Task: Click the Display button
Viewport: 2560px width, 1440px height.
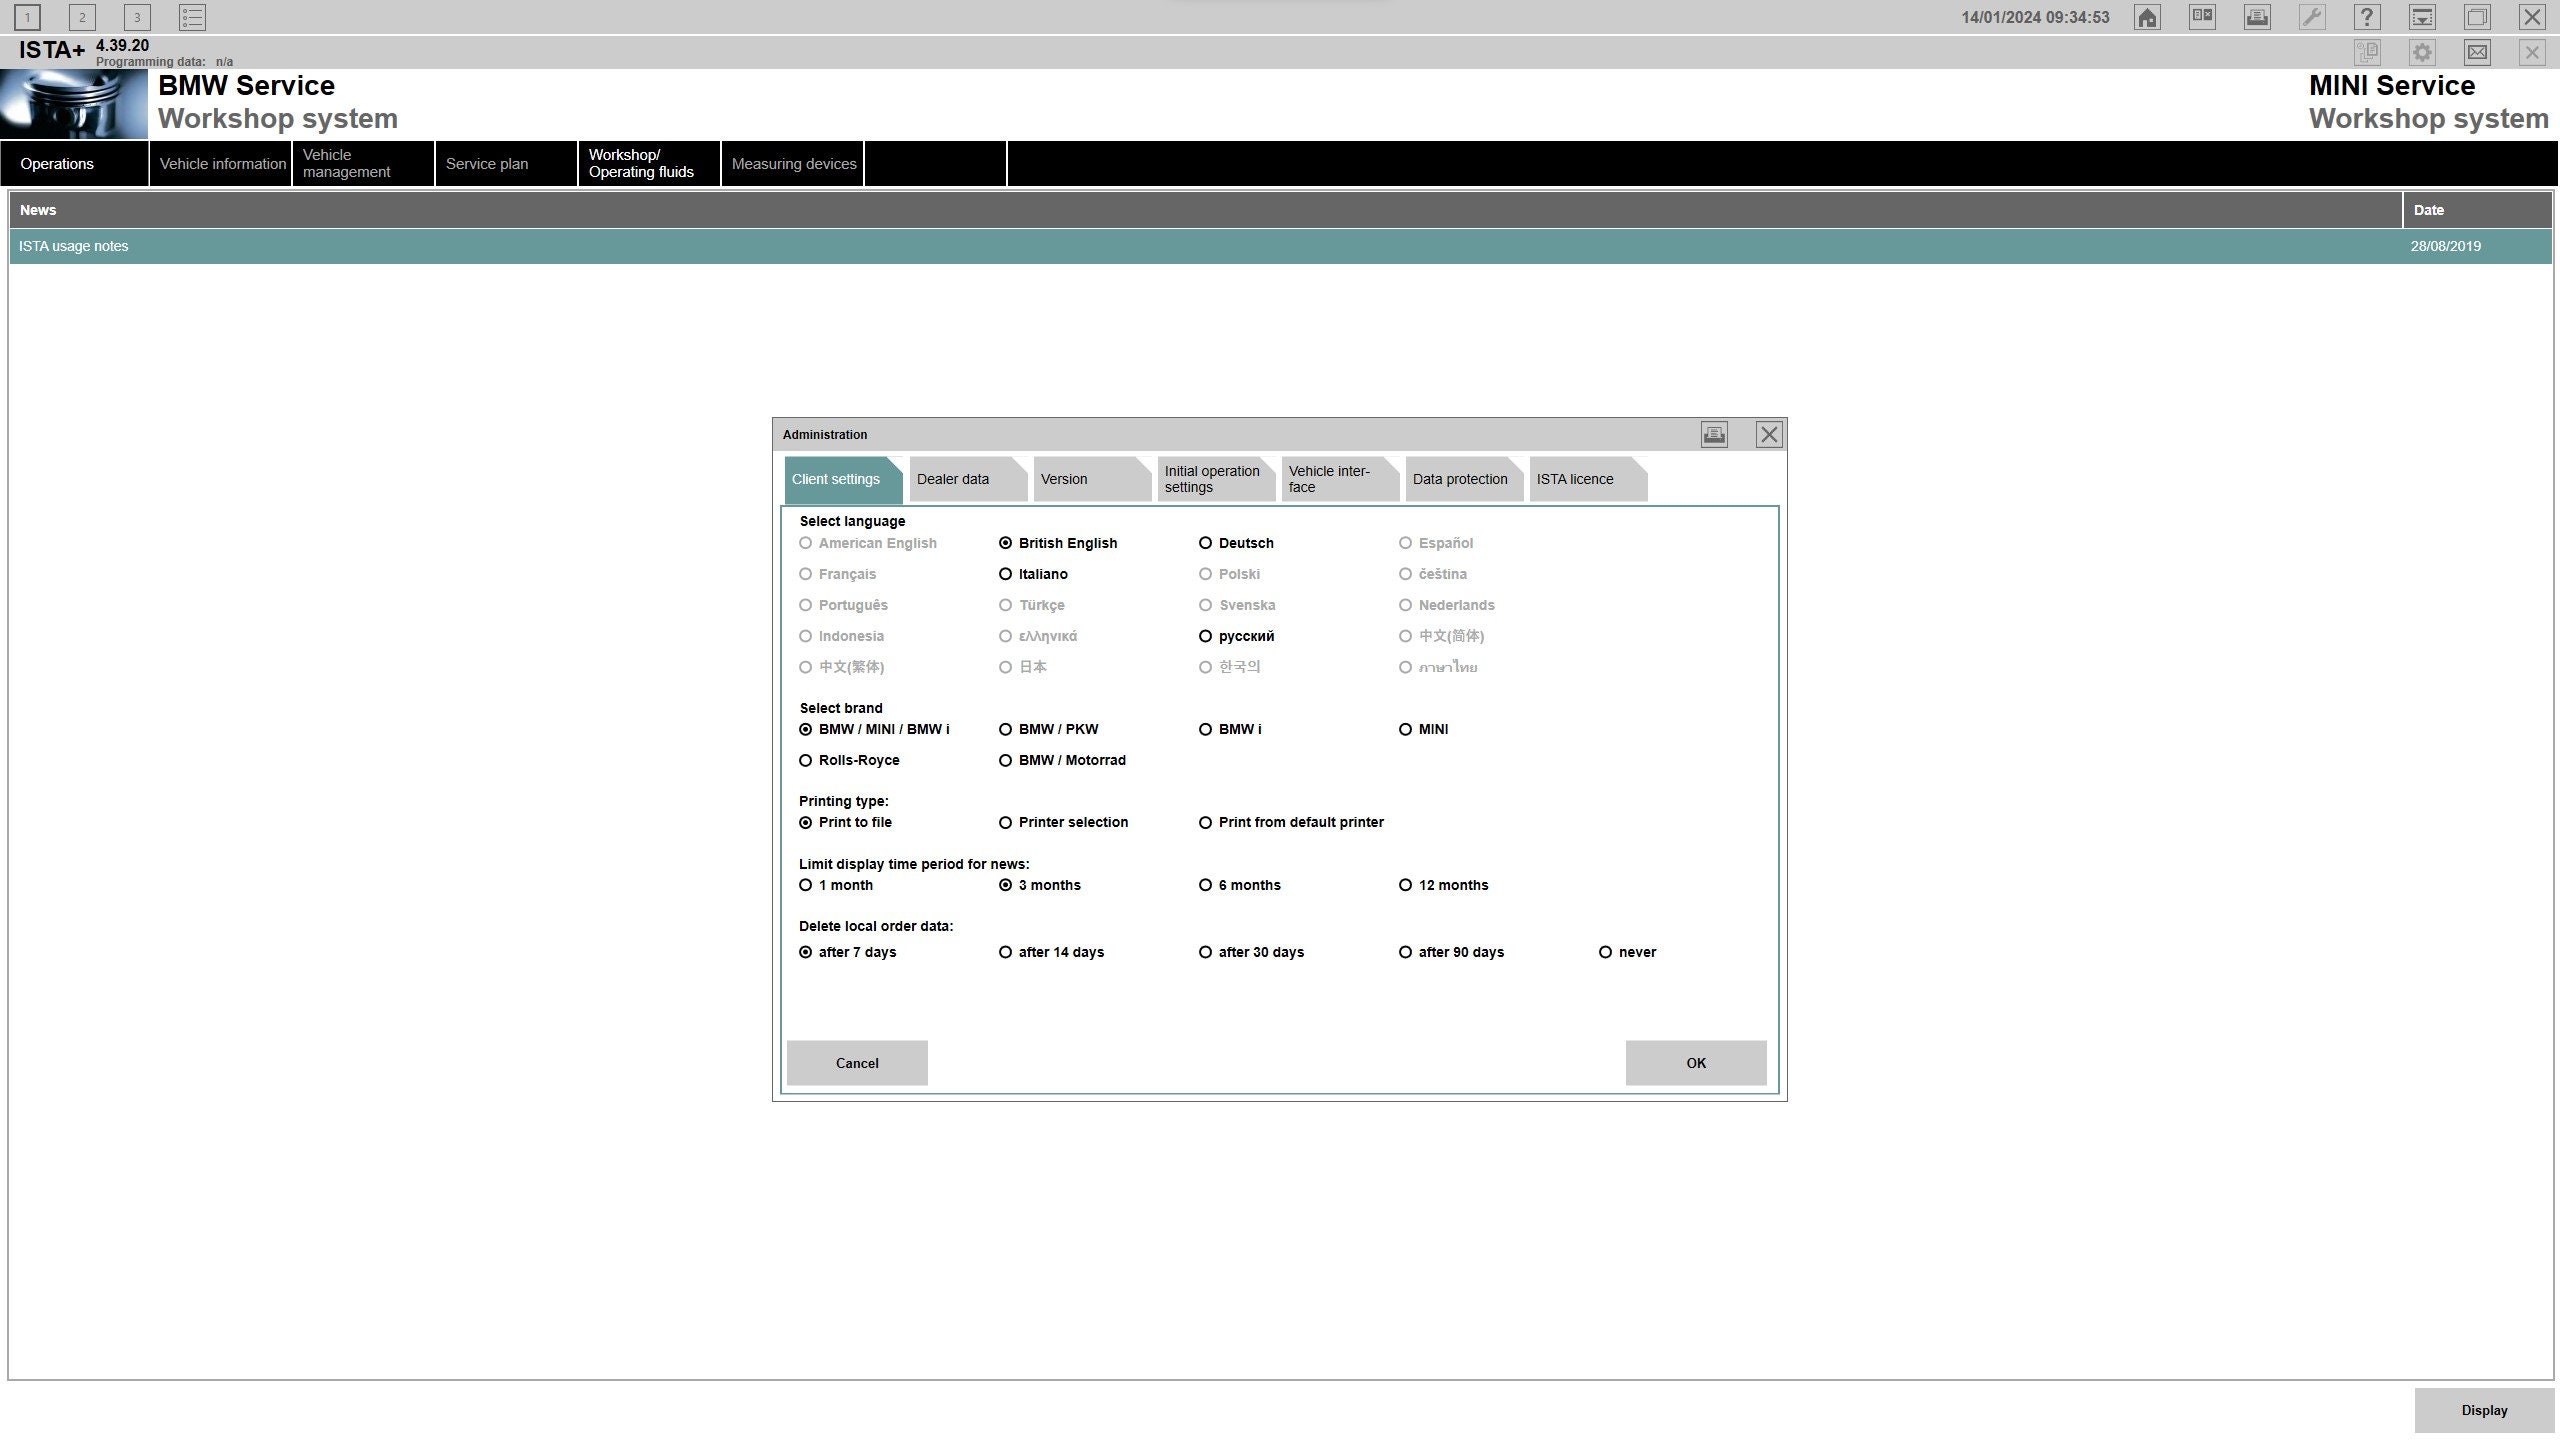Action: pyautogui.click(x=2484, y=1410)
